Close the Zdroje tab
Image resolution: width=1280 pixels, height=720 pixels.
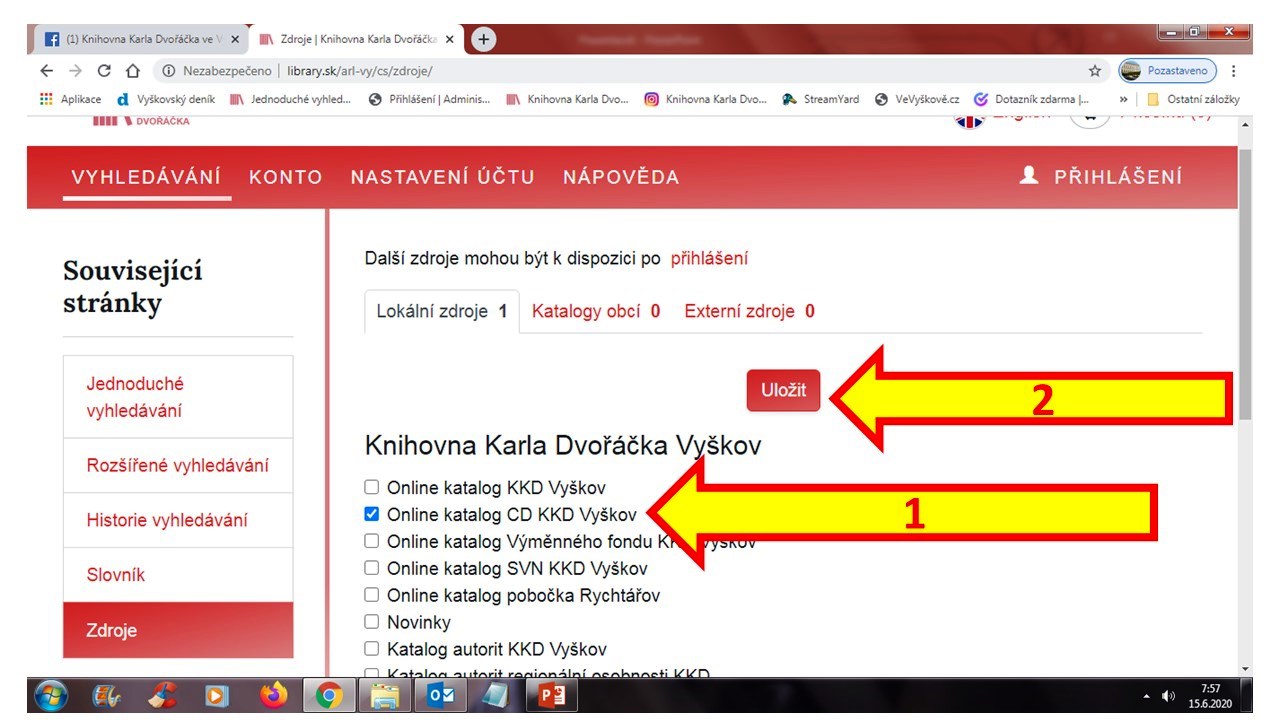tap(449, 40)
